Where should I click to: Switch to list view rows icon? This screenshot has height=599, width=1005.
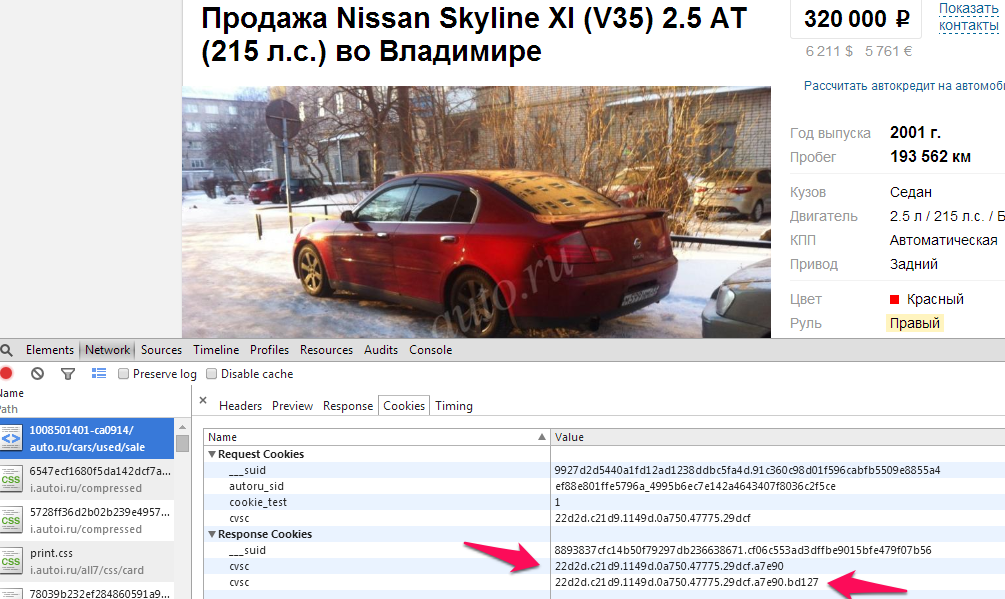[x=99, y=373]
